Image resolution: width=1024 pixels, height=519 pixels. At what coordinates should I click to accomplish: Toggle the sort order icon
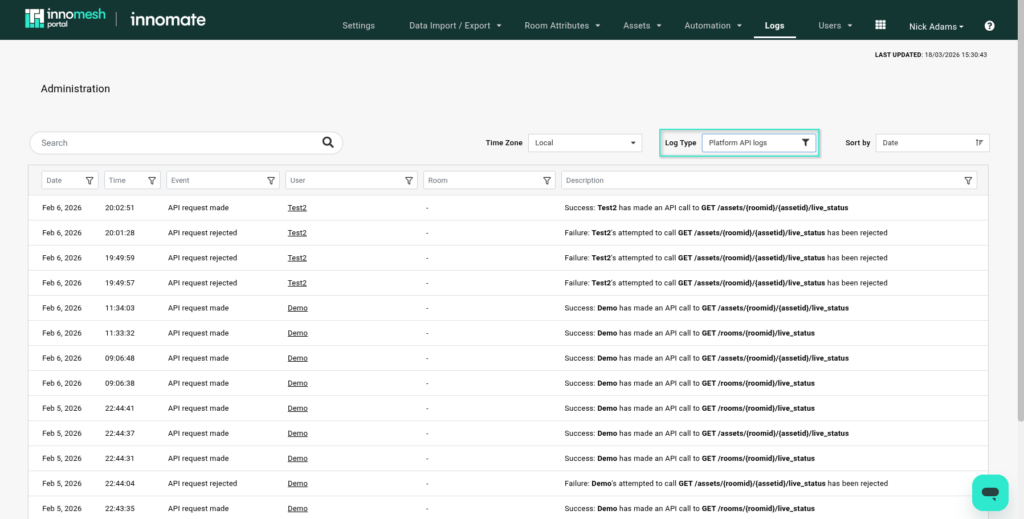979,143
